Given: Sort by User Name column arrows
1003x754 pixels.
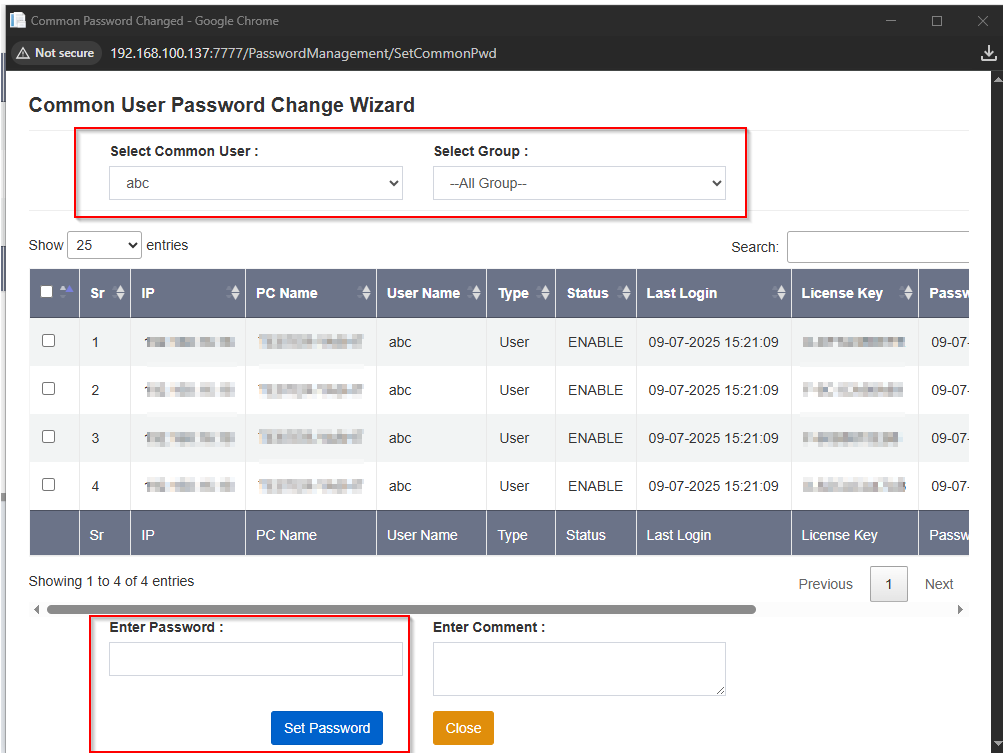Looking at the screenshot, I should click(476, 293).
